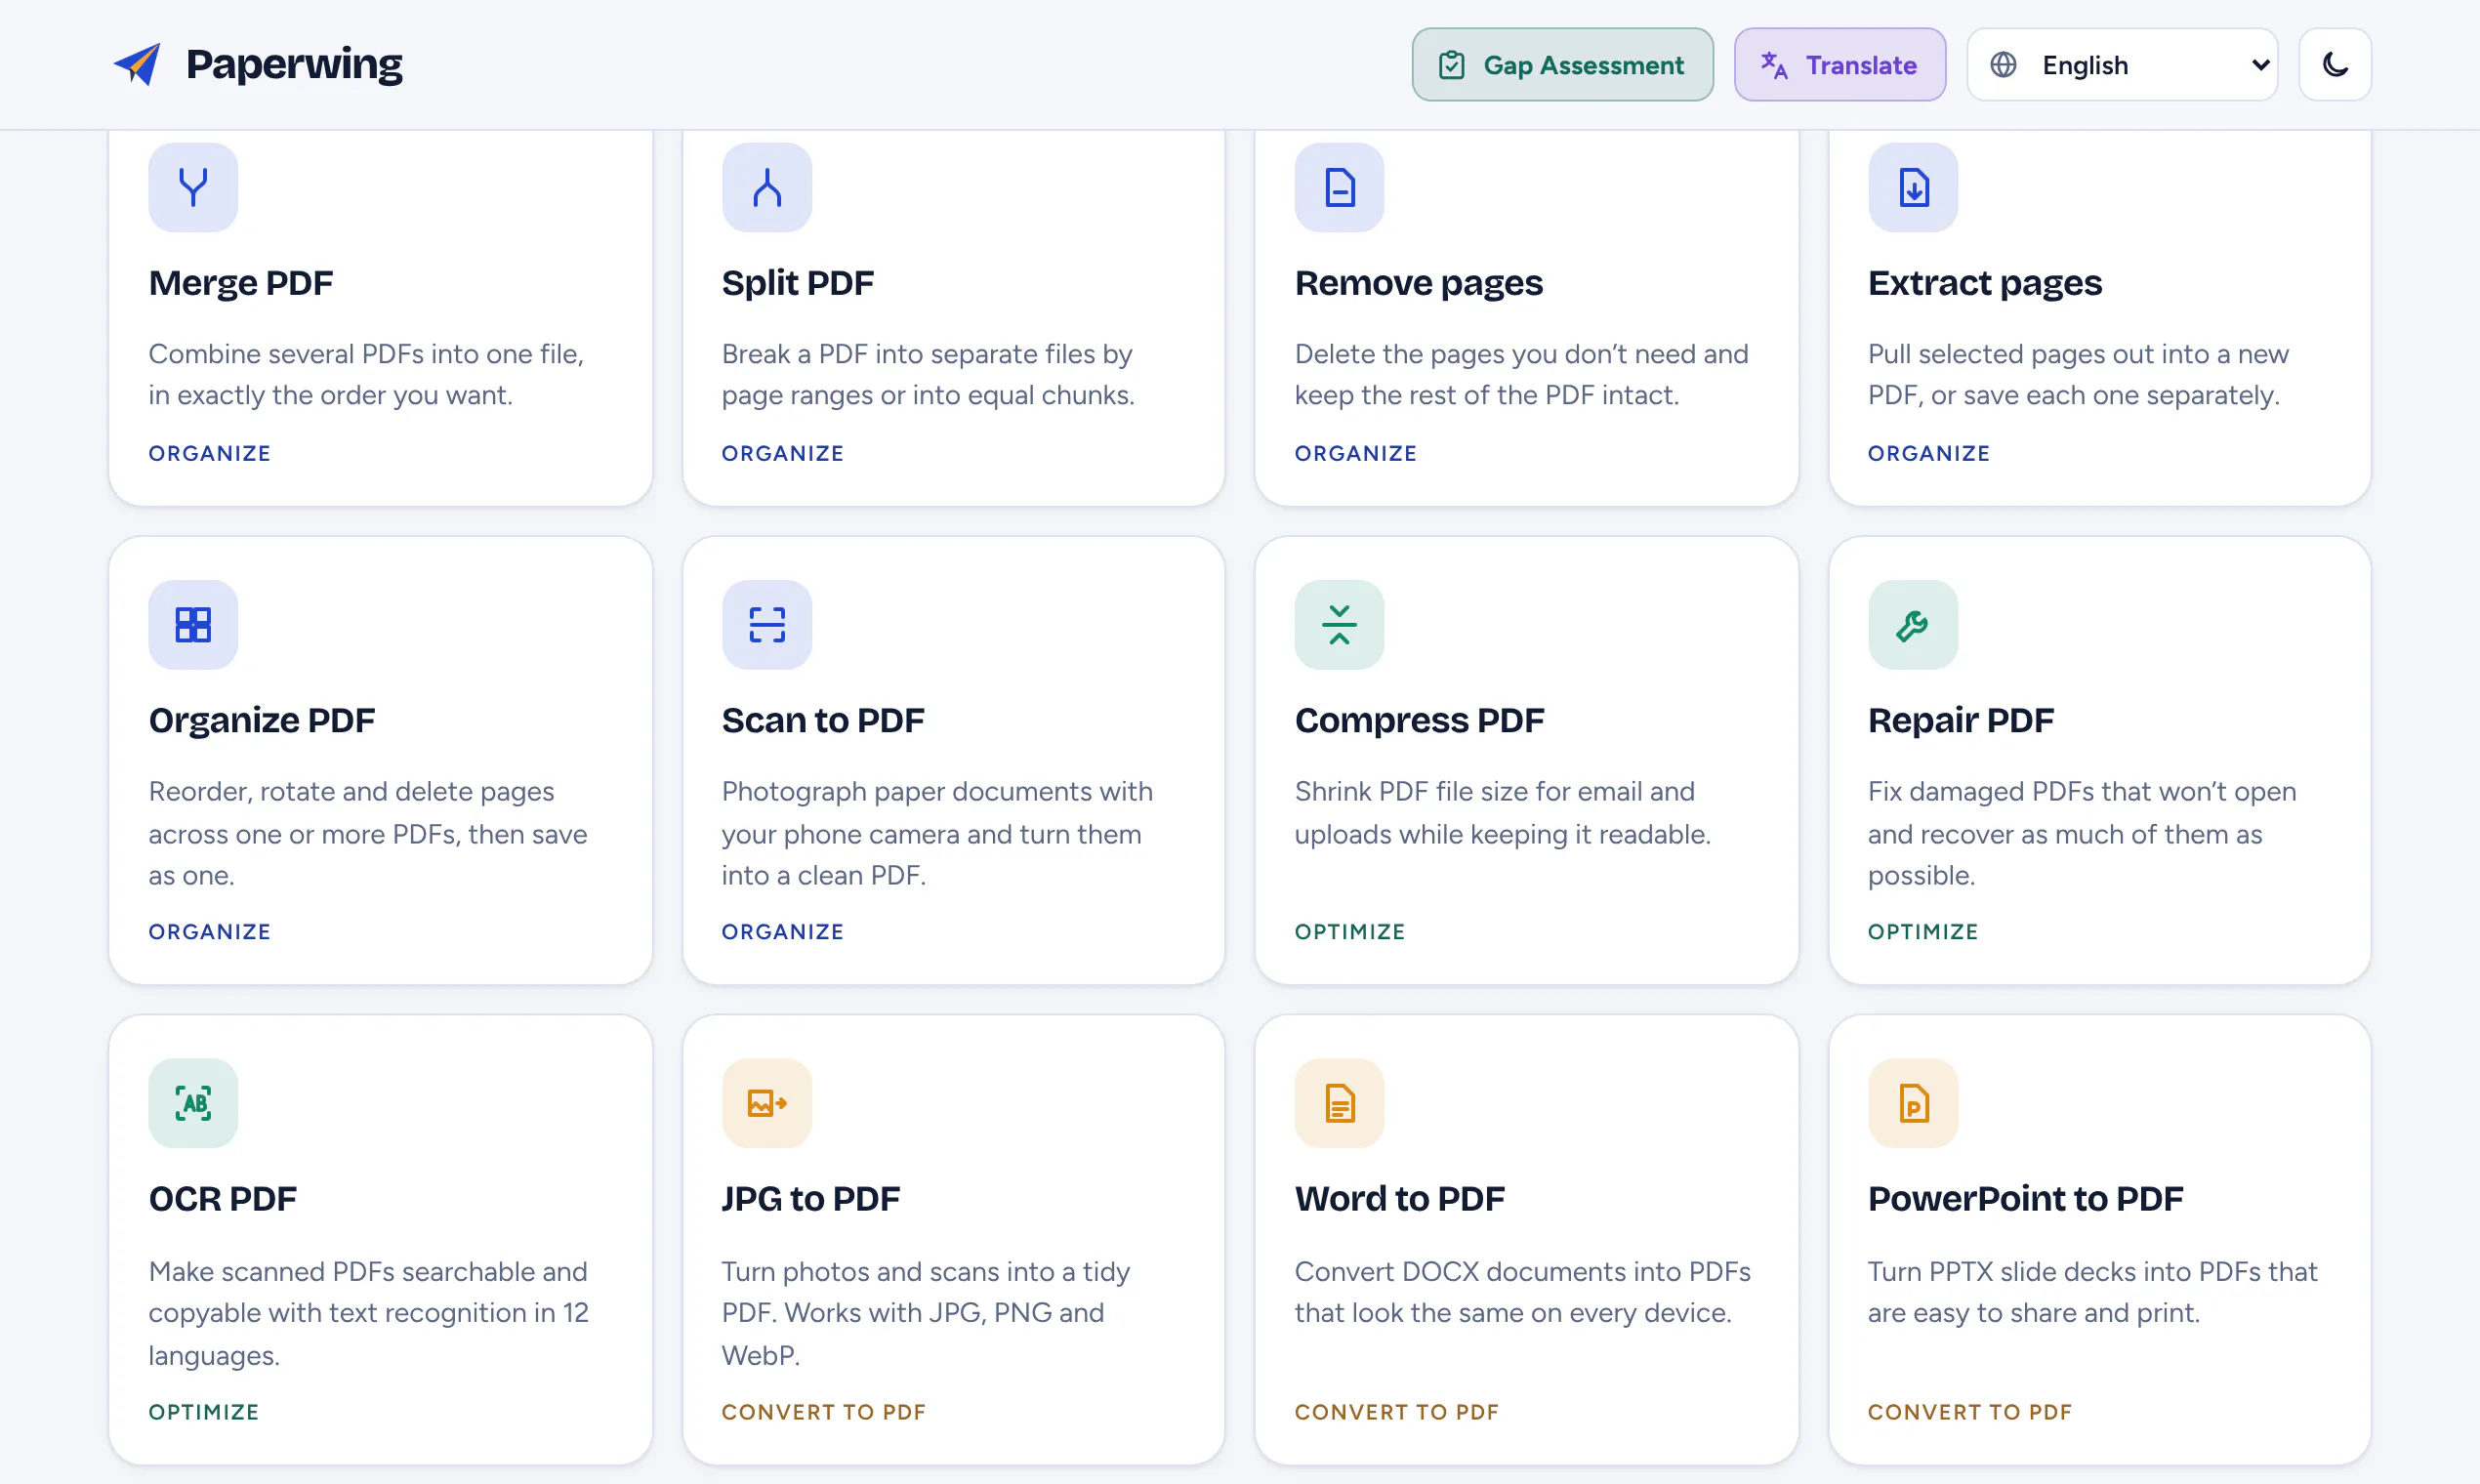Click the Paperwing paper plane logo

[137, 64]
